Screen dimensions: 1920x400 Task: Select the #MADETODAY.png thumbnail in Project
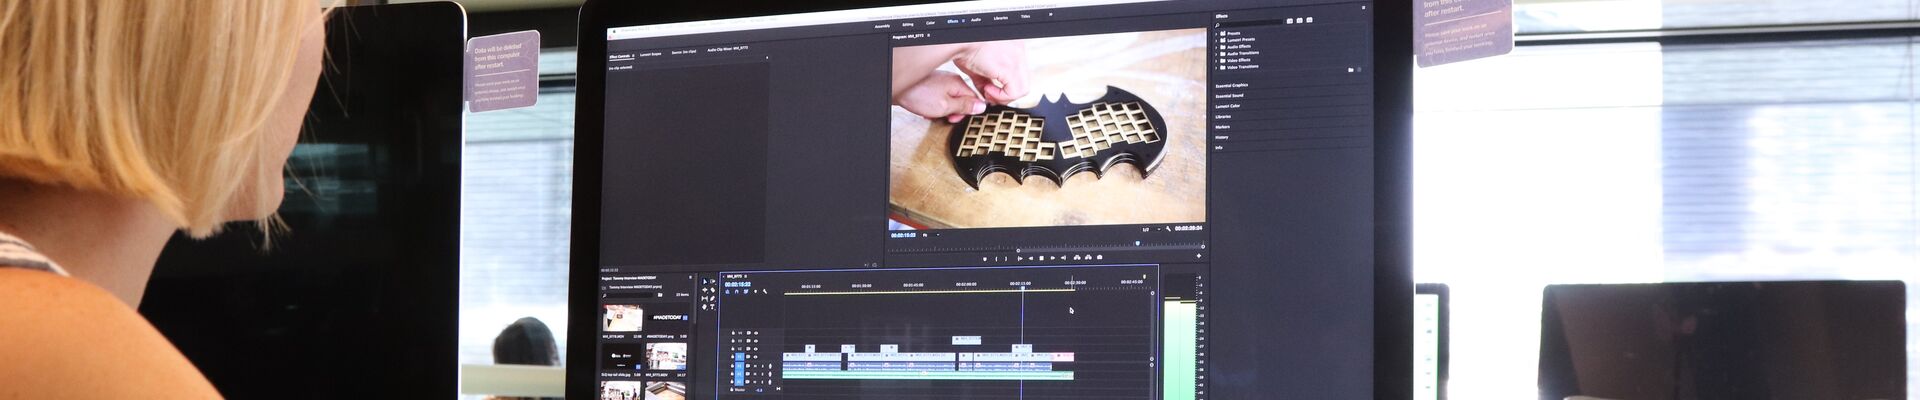tap(666, 319)
